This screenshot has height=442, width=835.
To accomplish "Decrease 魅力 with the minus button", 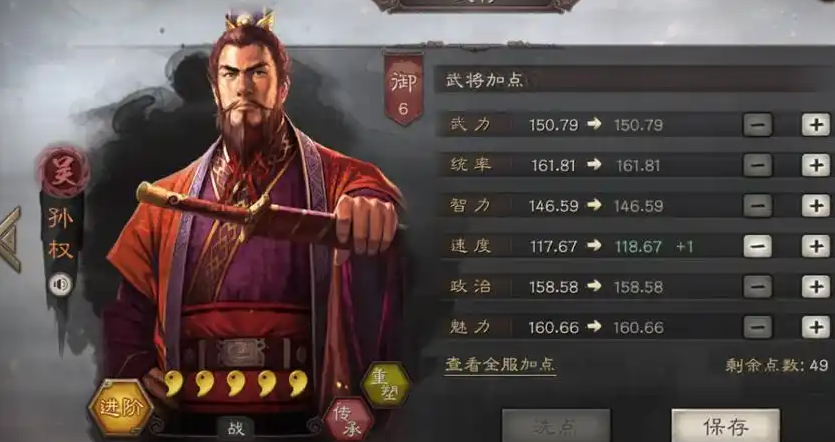I will tap(758, 327).
